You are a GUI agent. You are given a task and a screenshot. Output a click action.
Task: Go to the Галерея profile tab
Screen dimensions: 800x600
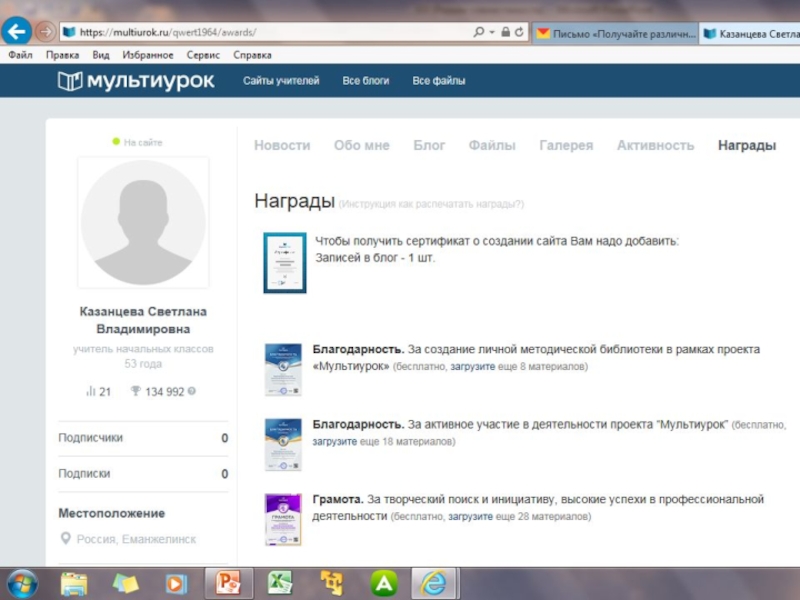[x=566, y=145]
